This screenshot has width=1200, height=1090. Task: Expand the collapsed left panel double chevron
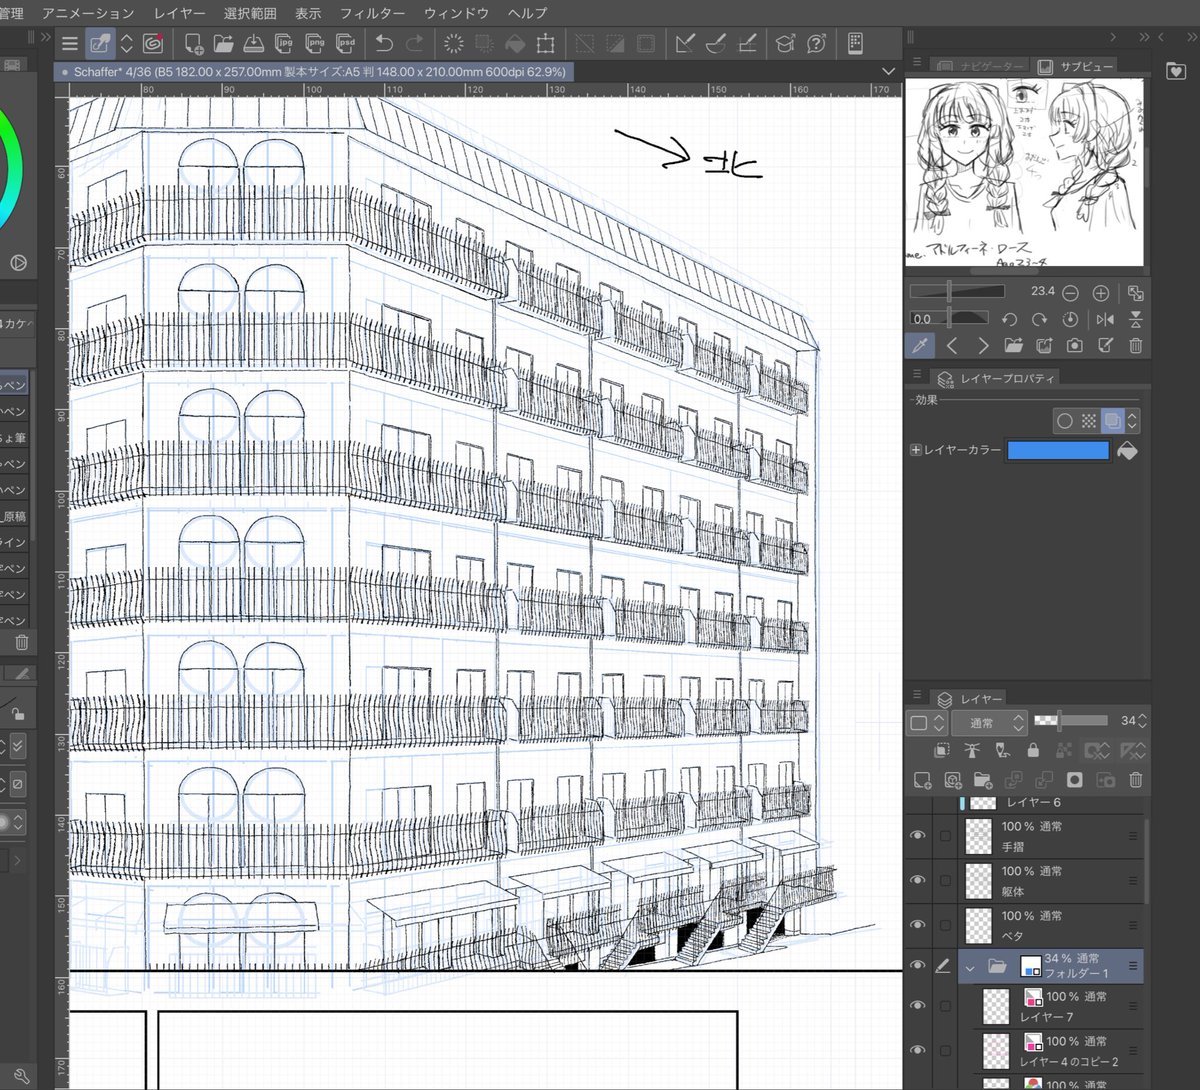tap(45, 37)
